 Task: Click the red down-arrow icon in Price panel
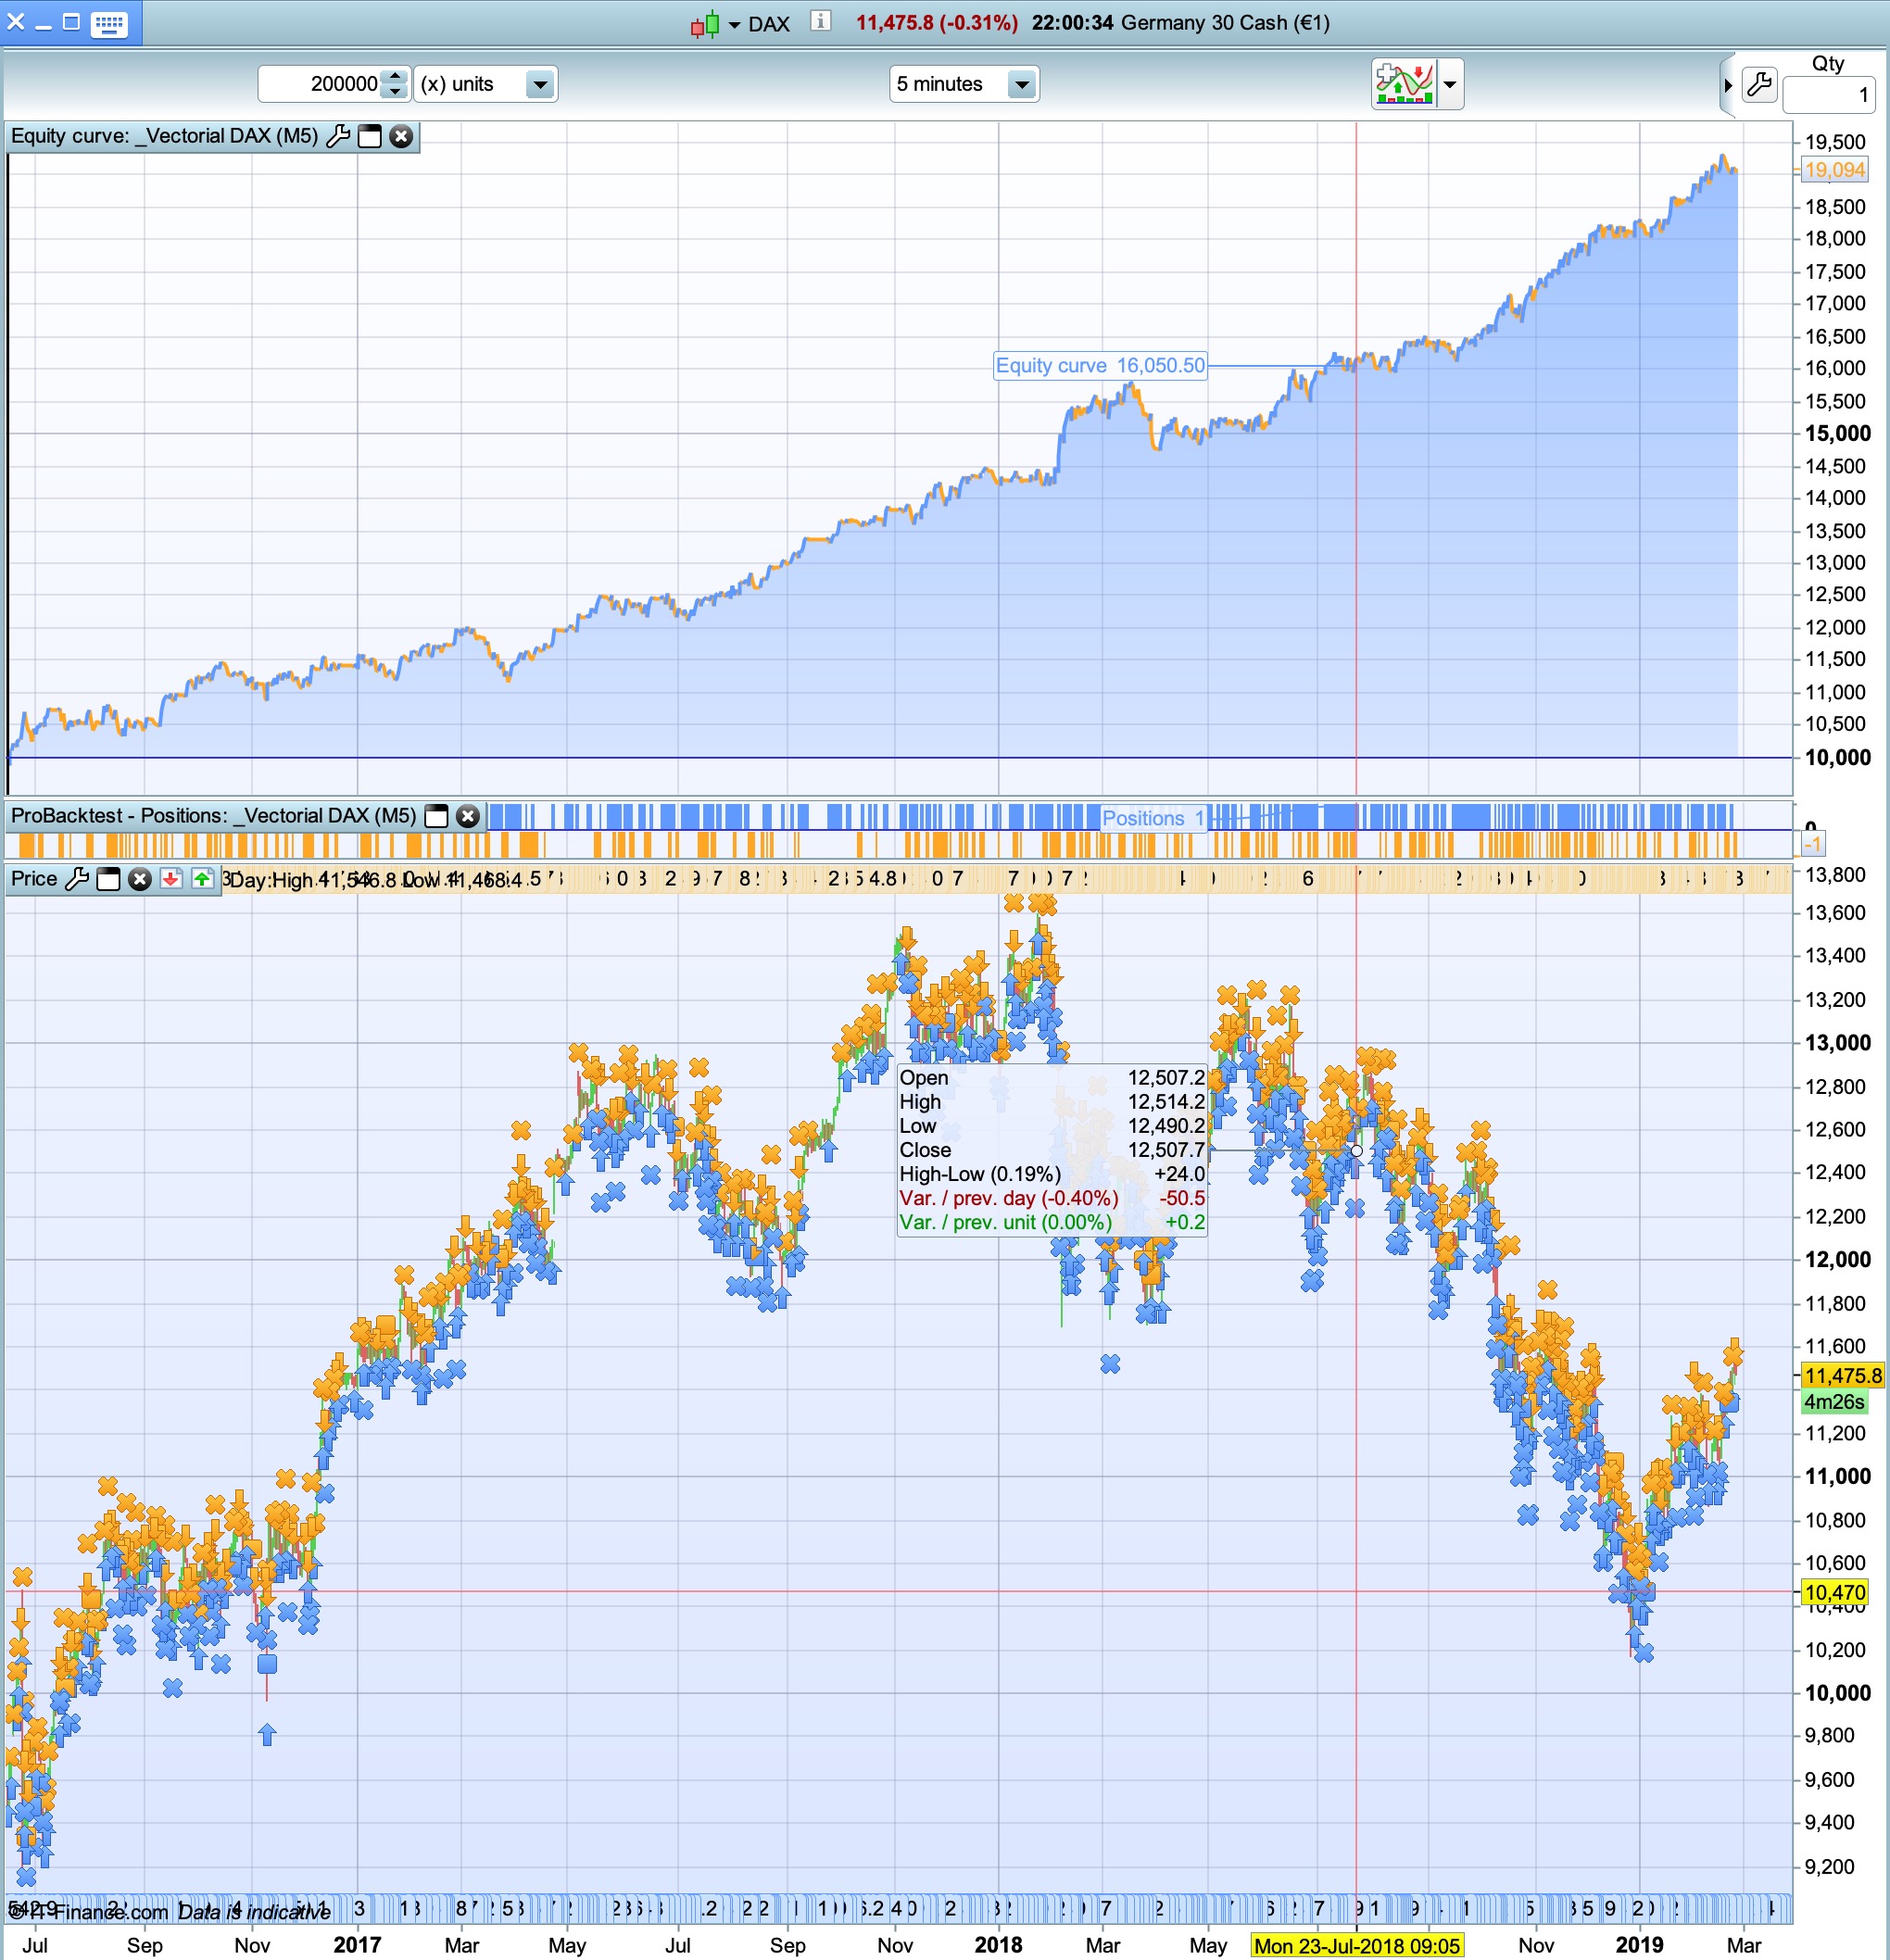tap(171, 879)
